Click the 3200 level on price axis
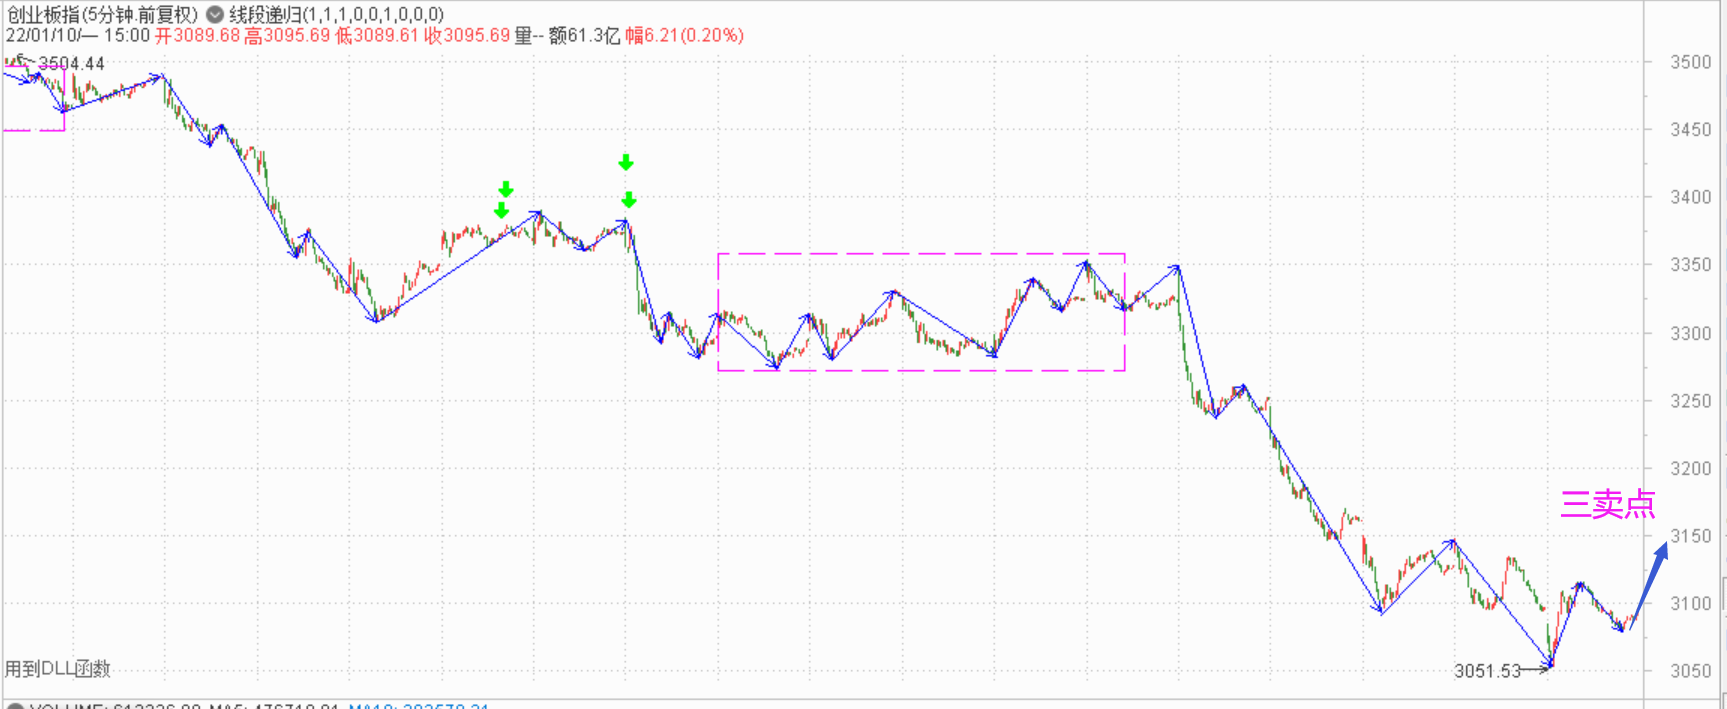1727x709 pixels. click(1690, 468)
